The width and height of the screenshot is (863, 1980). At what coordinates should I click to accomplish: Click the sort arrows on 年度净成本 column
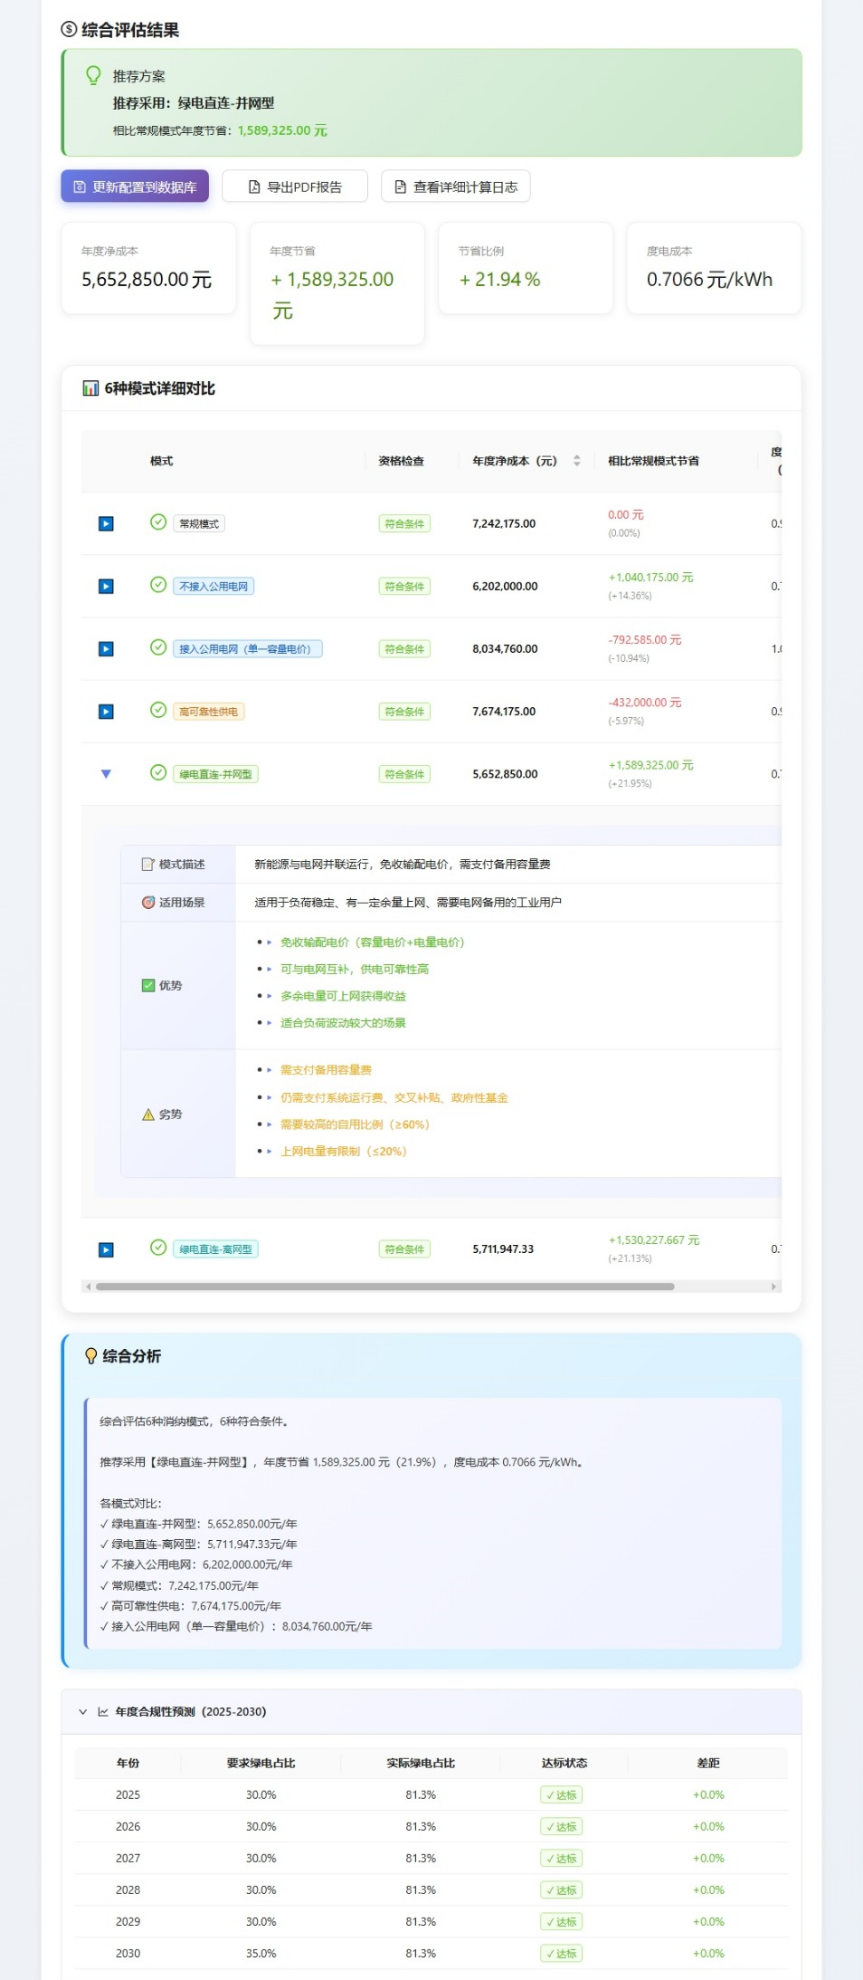576,461
